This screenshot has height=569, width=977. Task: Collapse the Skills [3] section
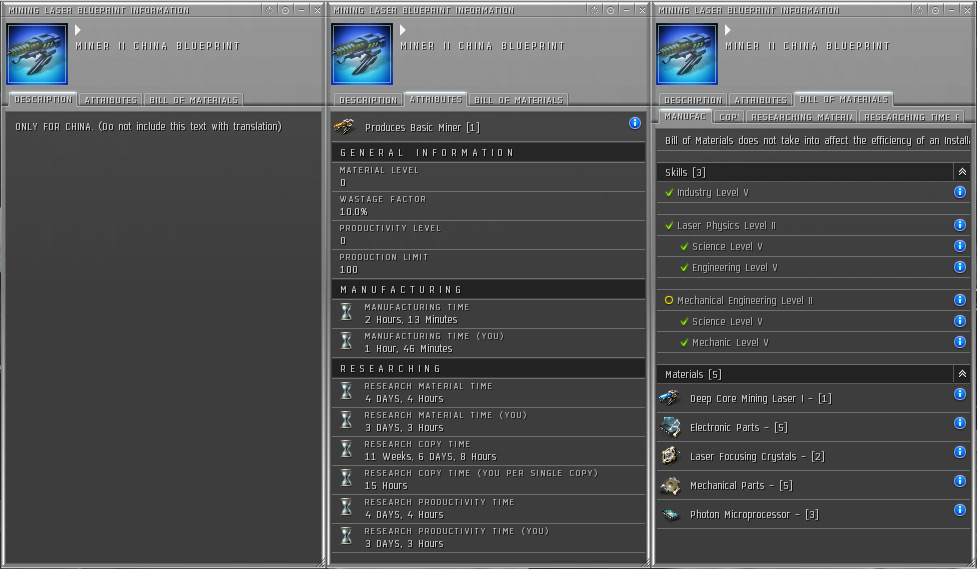pos(962,171)
